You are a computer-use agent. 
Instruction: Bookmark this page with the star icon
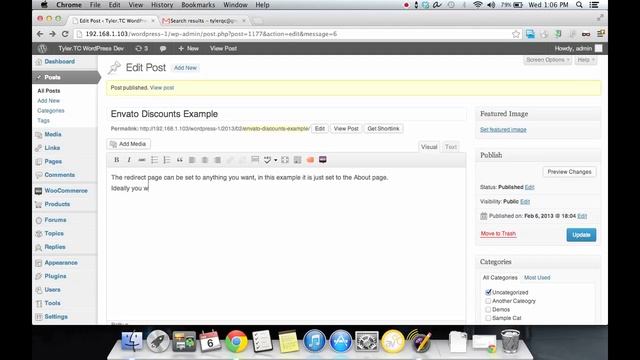pyautogui.click(x=516, y=34)
